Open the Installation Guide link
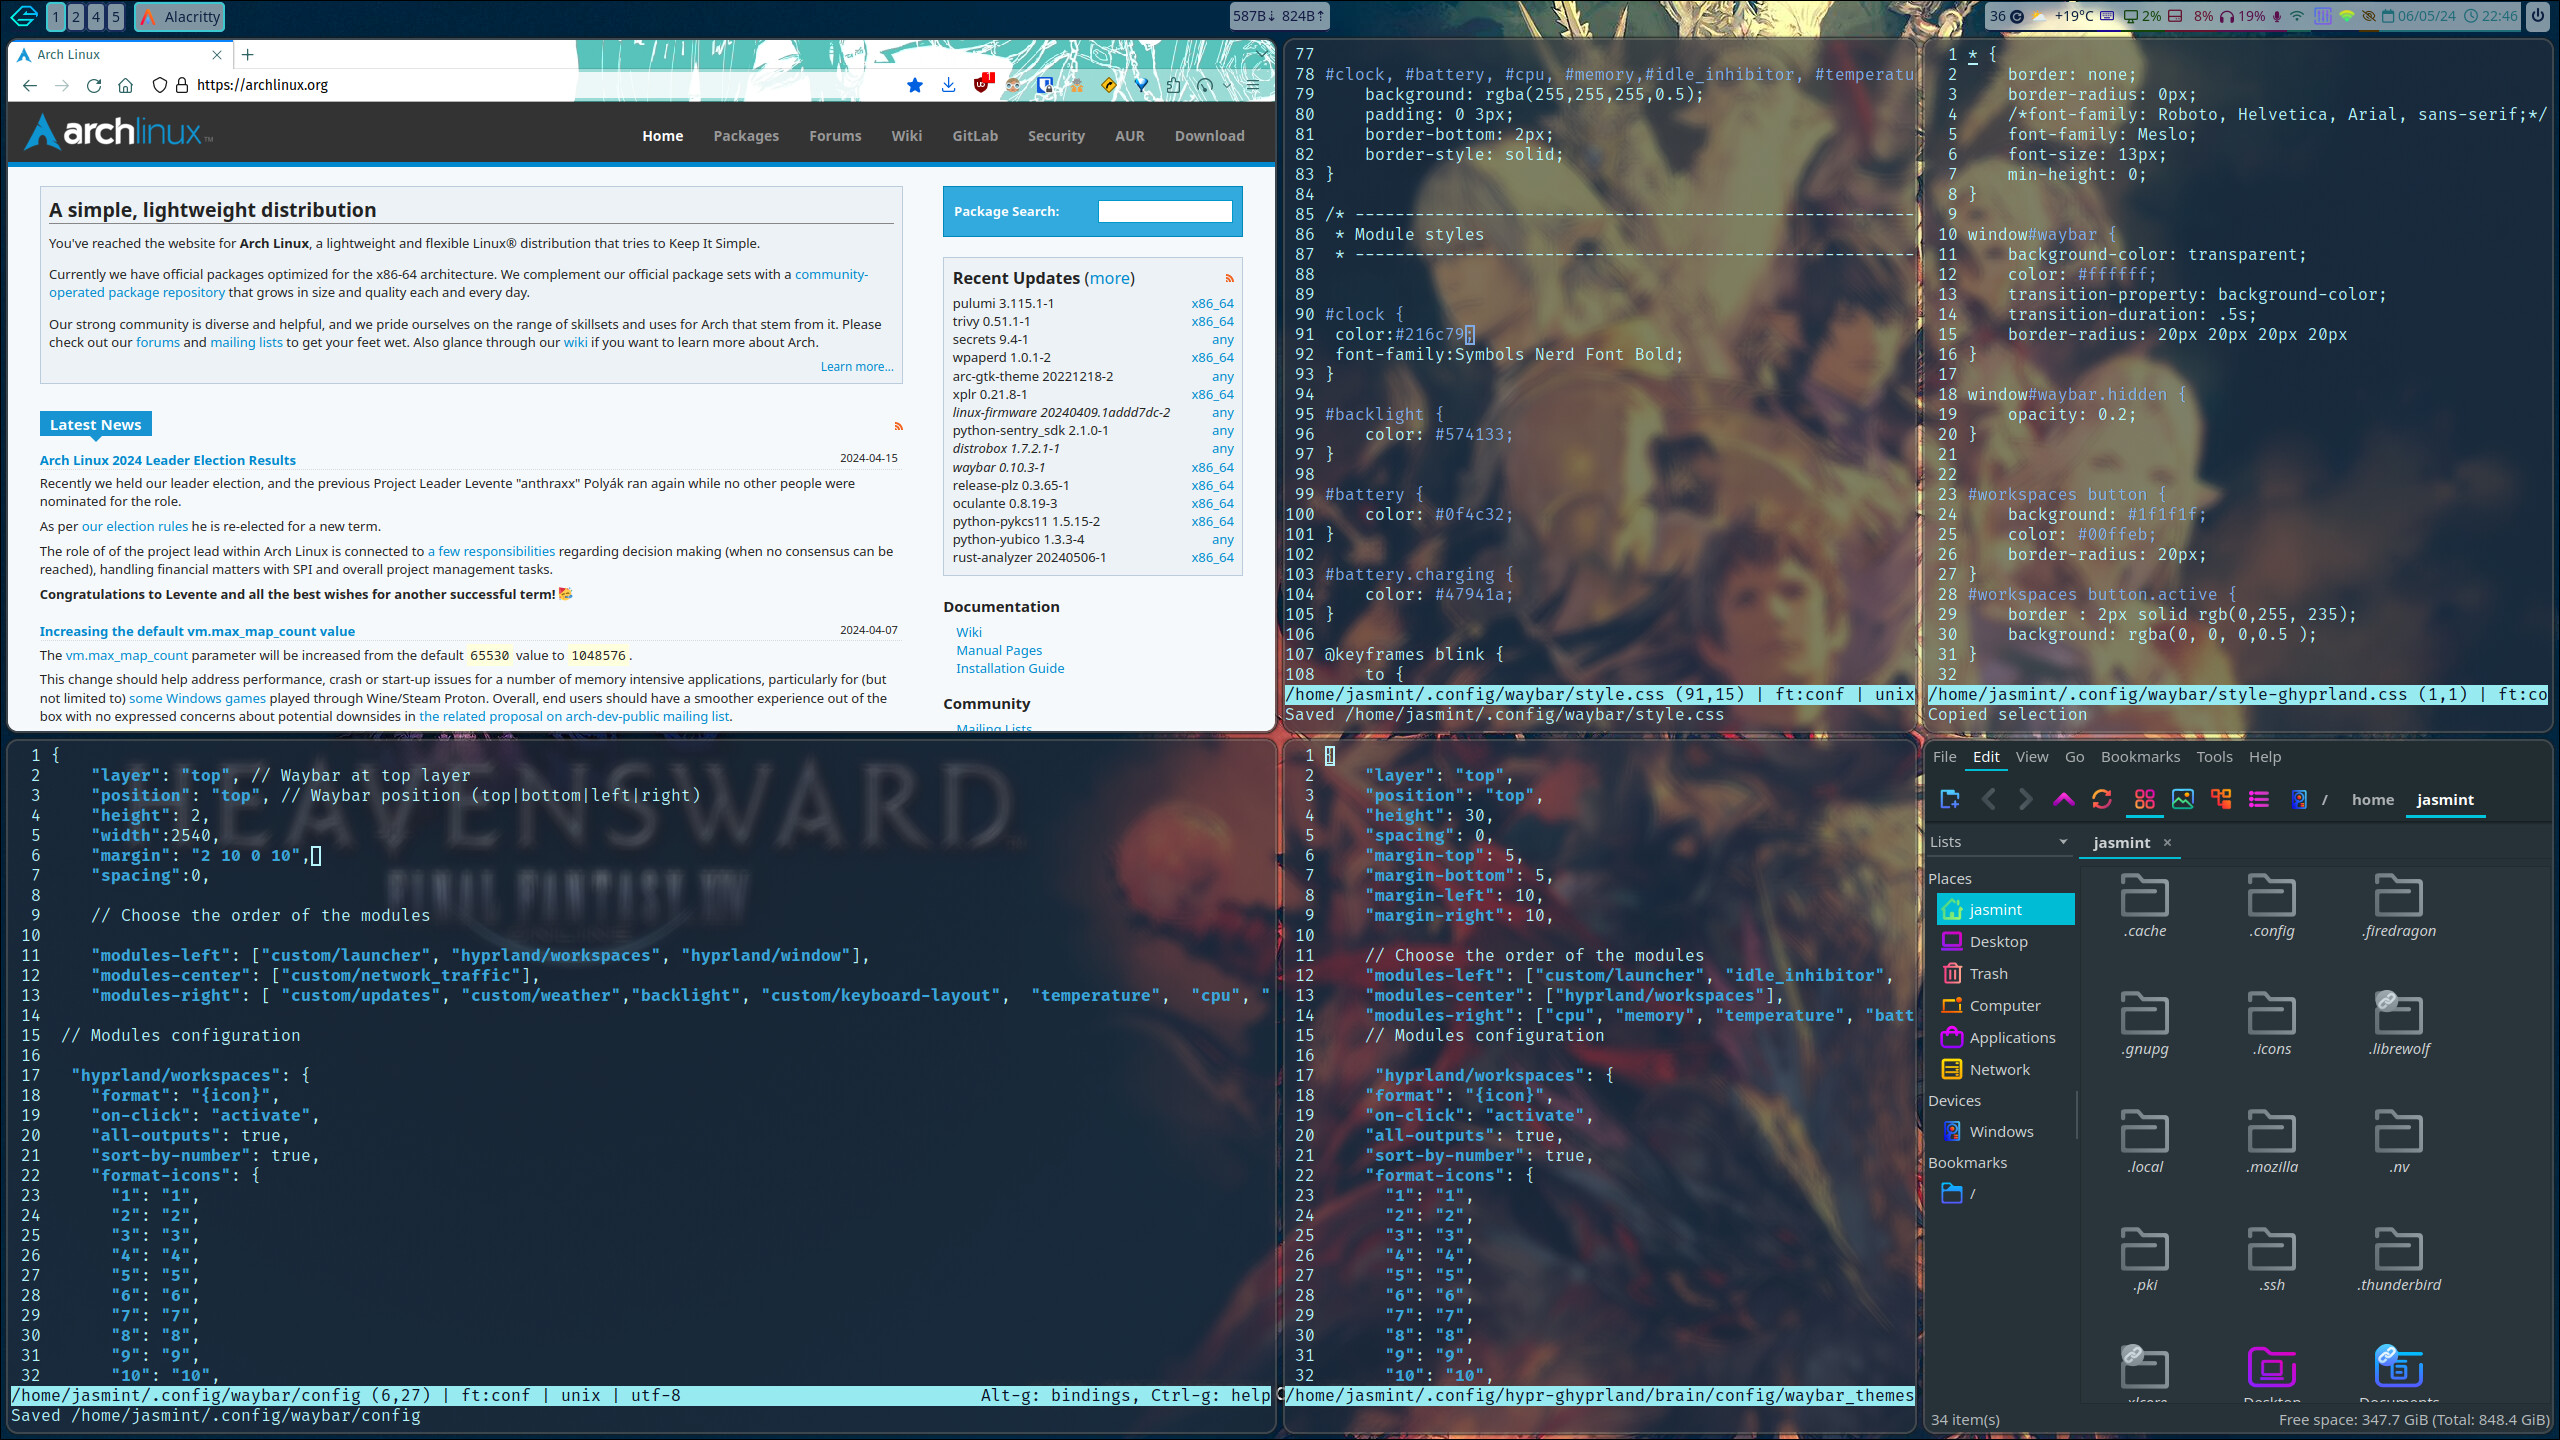 tap(1010, 668)
